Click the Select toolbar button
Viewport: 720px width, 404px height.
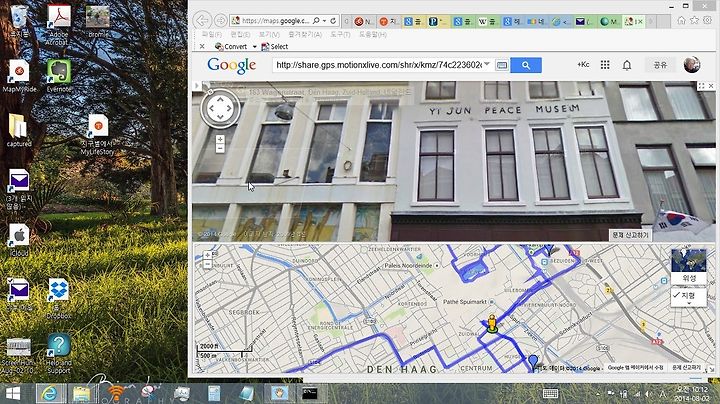point(275,46)
